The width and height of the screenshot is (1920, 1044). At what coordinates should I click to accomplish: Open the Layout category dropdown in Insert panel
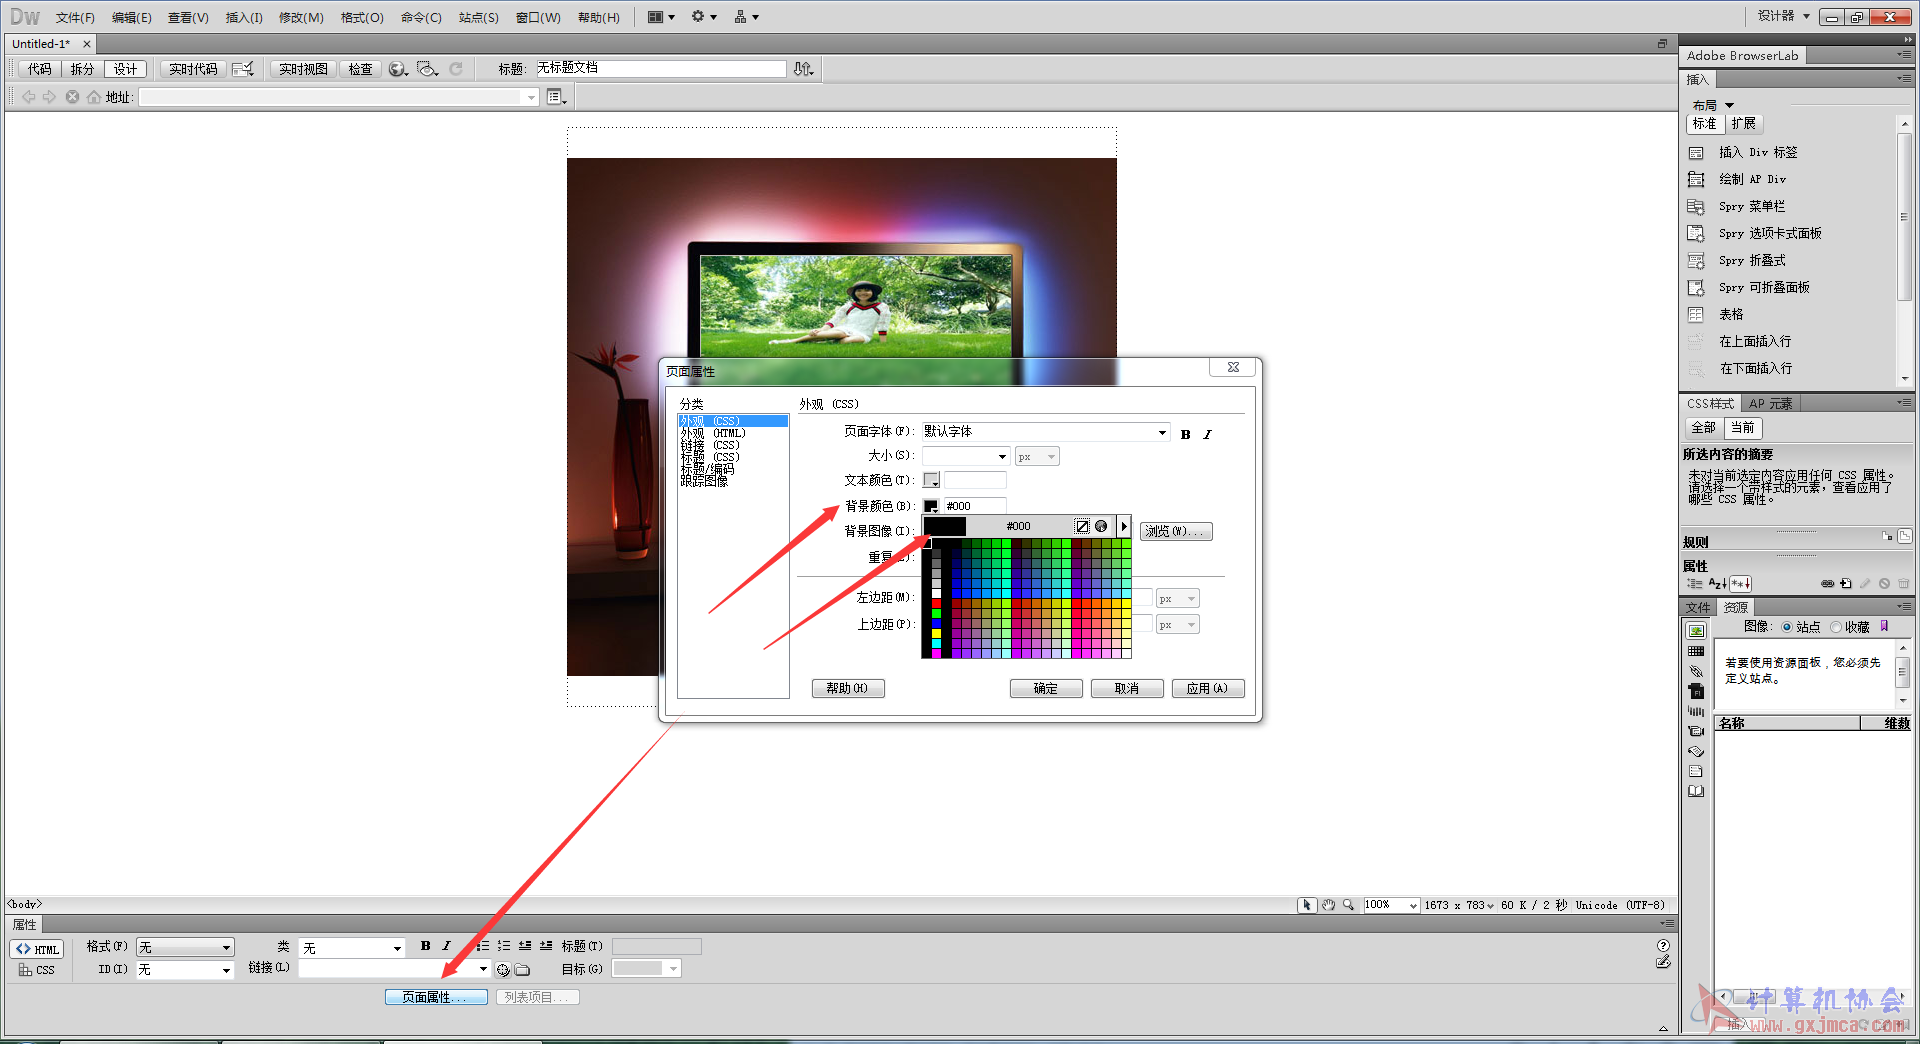point(1713,105)
